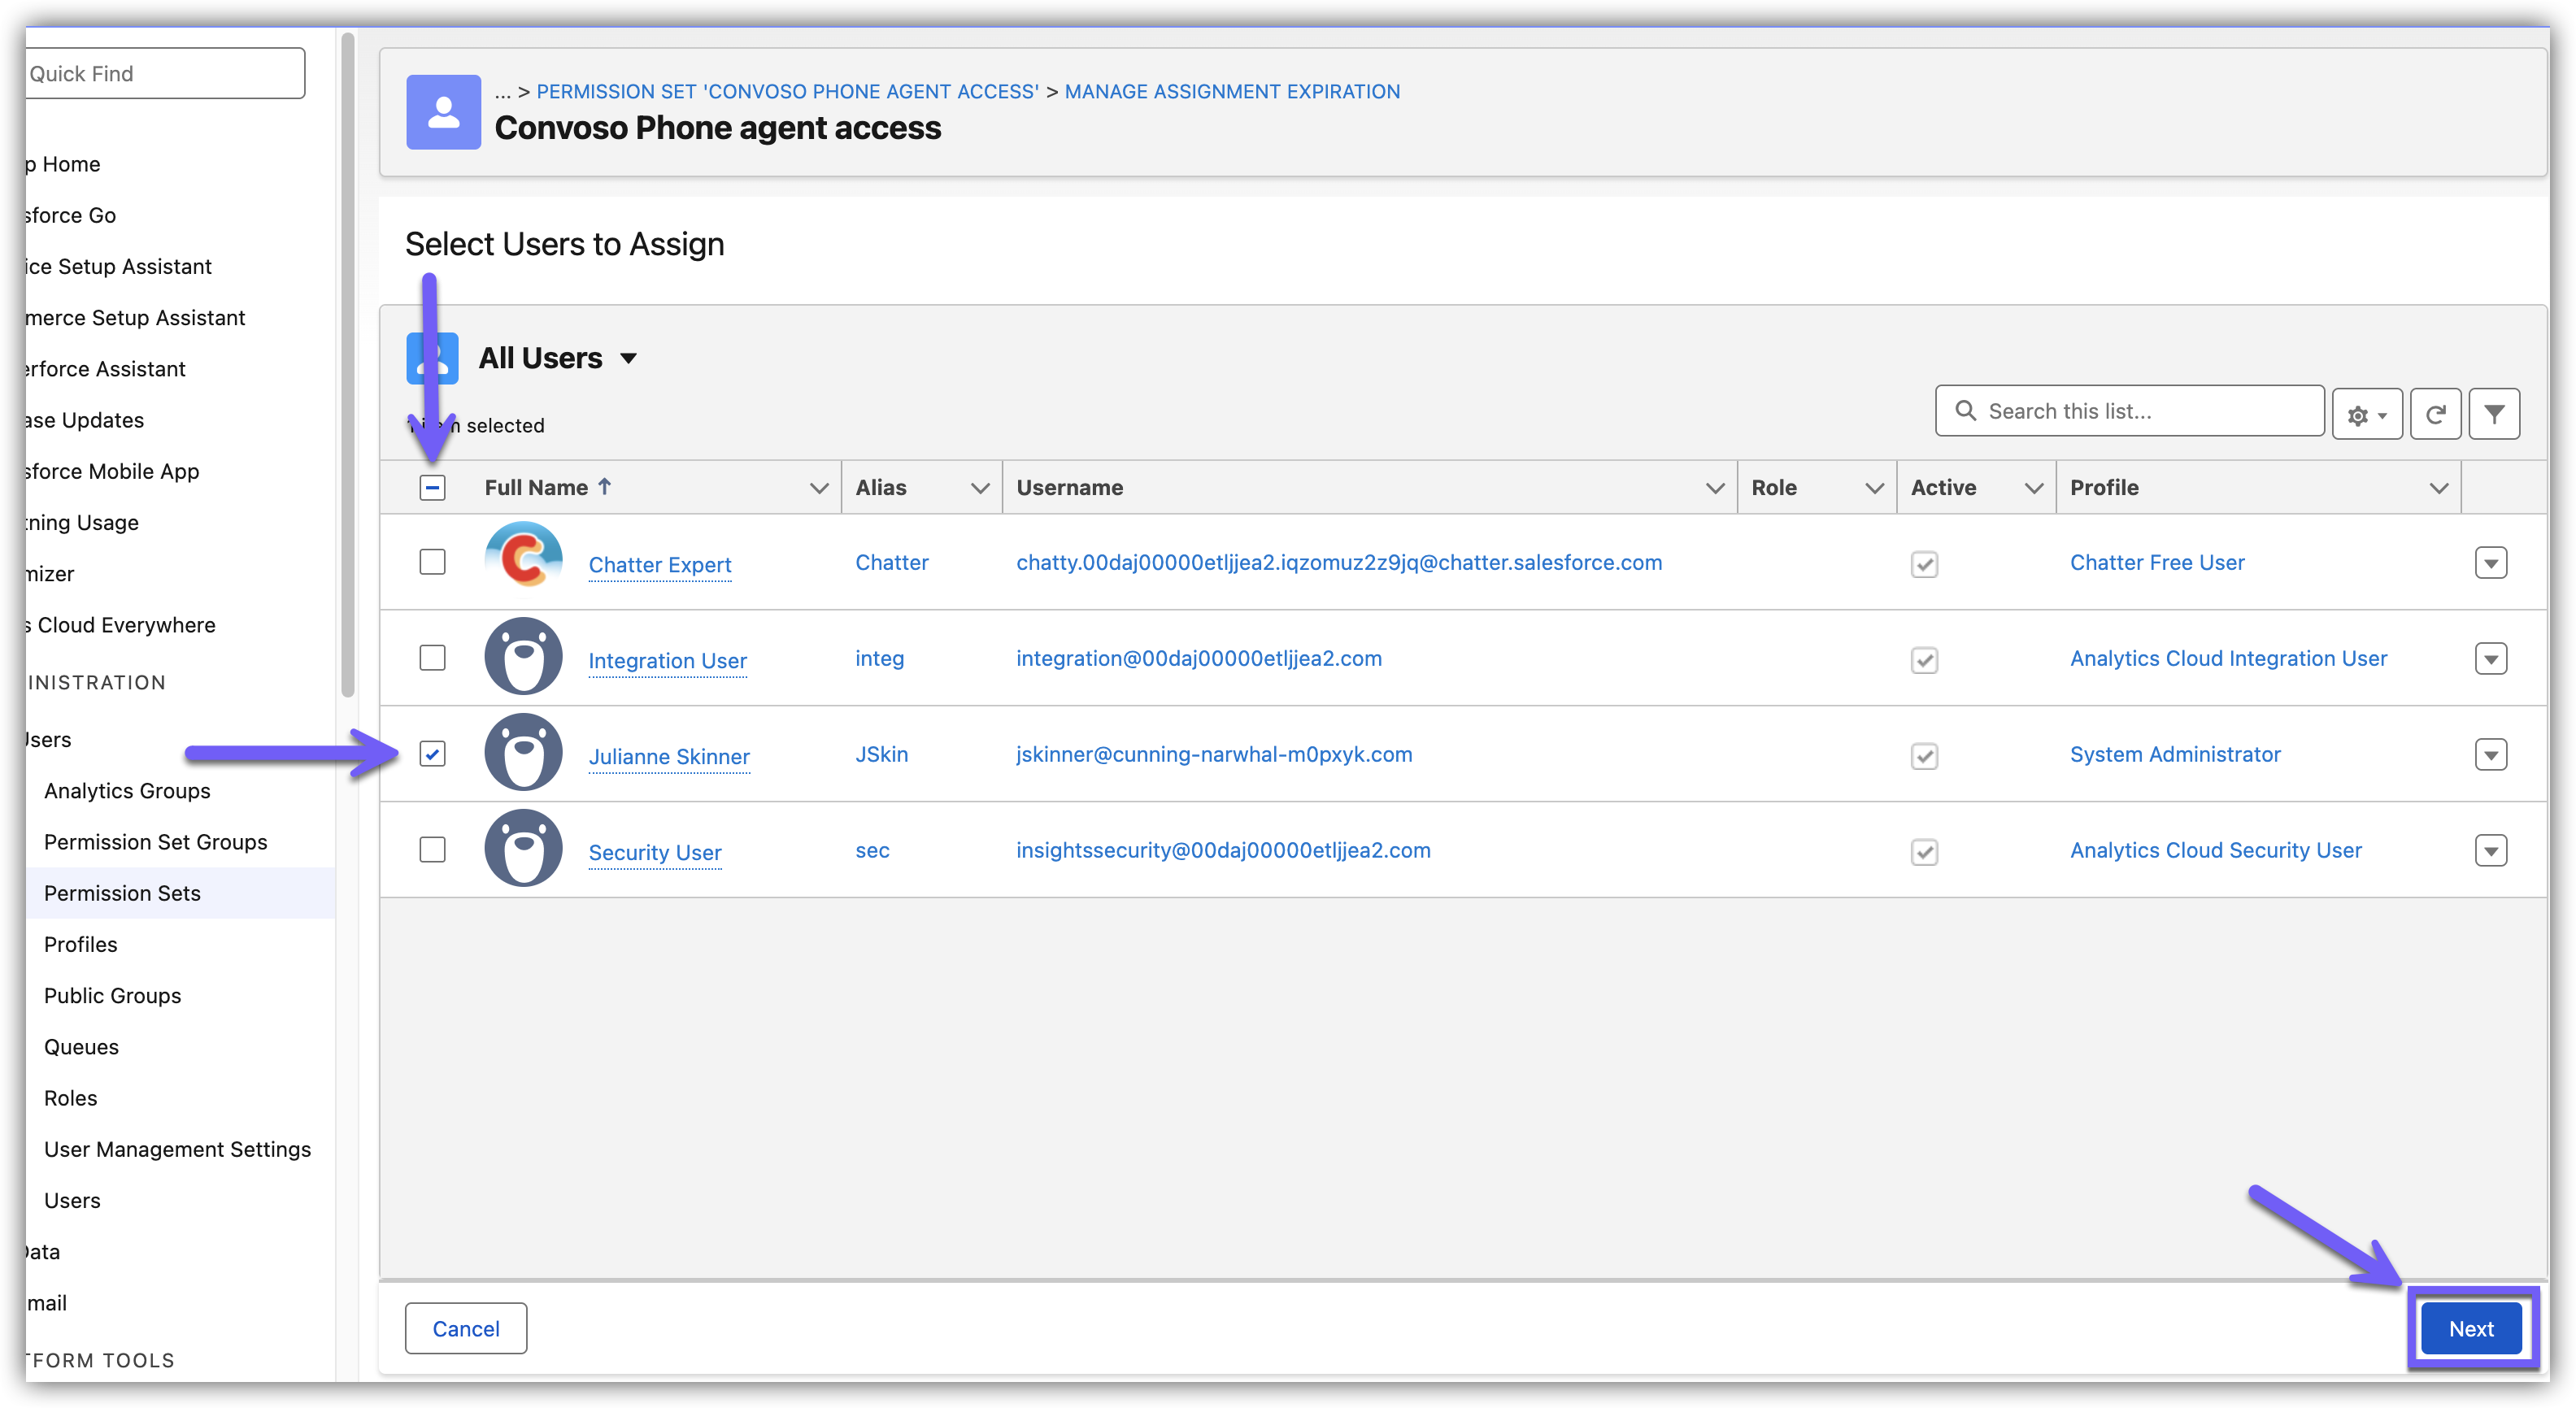Check the Security User row checkbox
The image size is (2576, 1408).
pos(432,850)
